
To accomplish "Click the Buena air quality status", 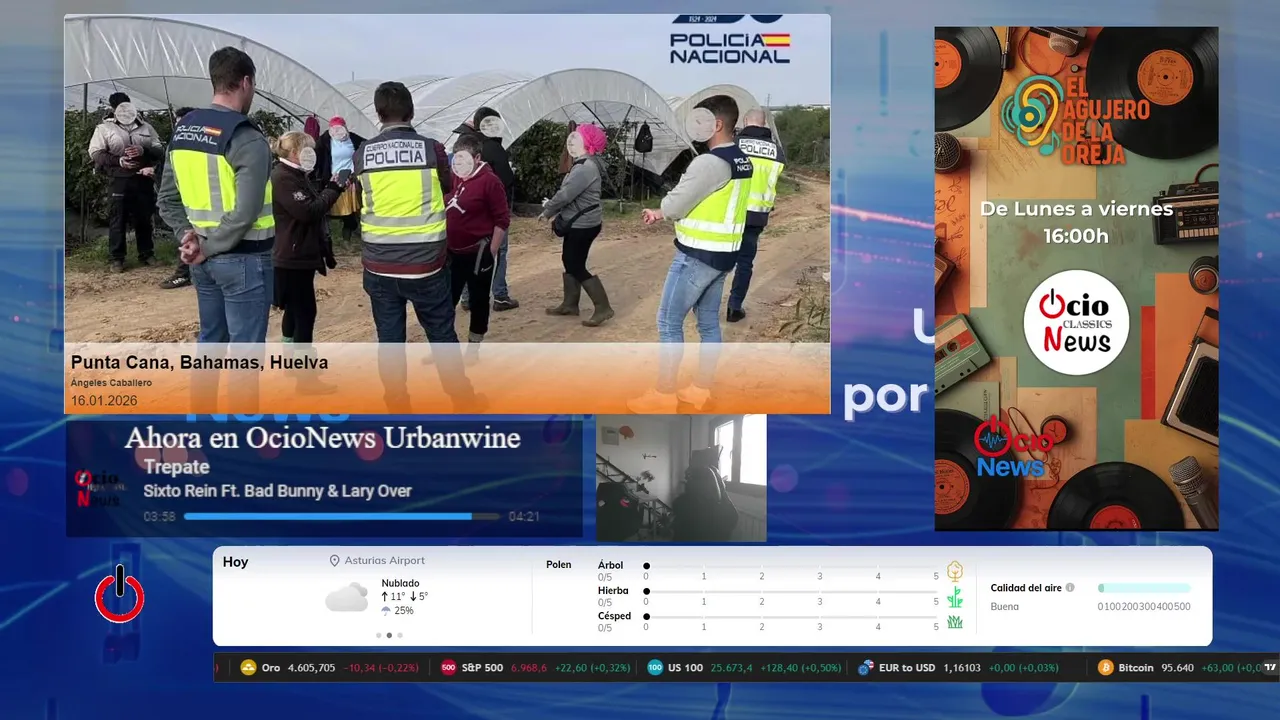I will [1004, 607].
